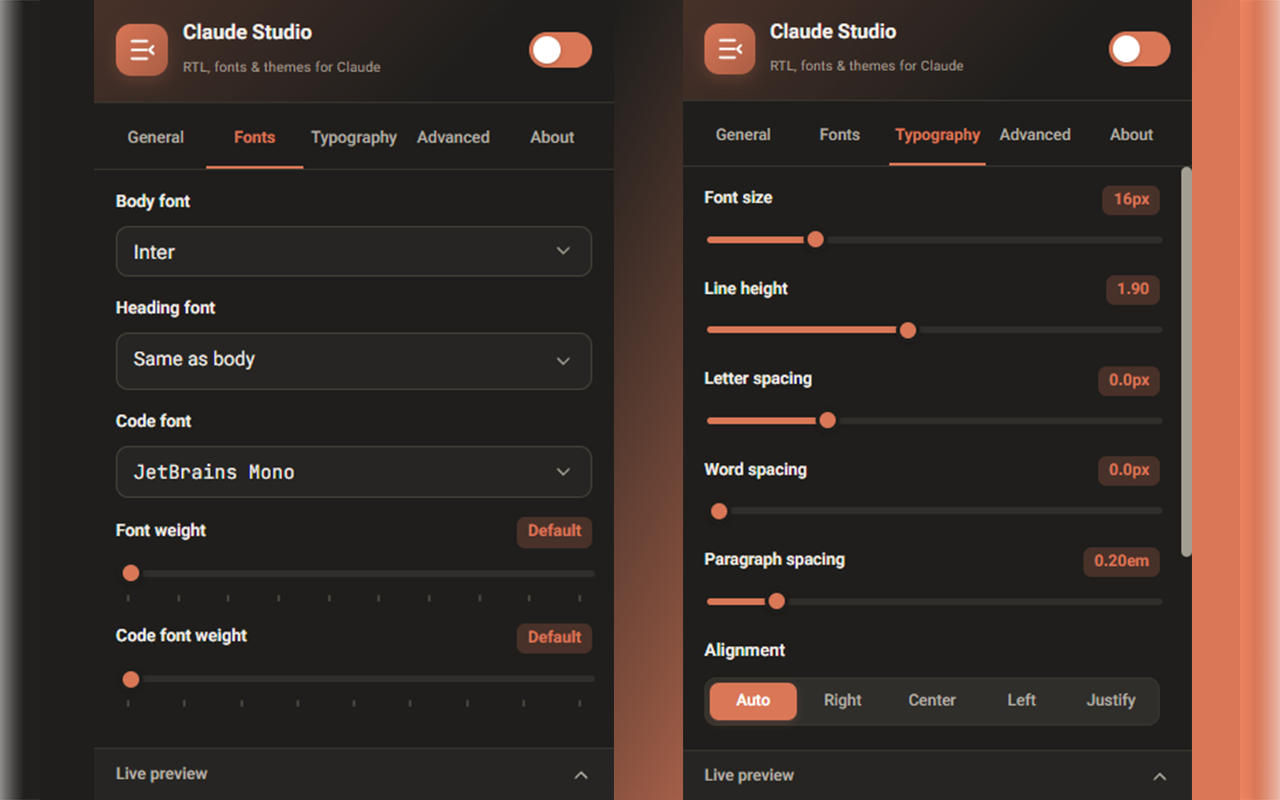Click the "Live preview" label in the Typography panel
The image size is (1280, 800).
[x=749, y=776]
